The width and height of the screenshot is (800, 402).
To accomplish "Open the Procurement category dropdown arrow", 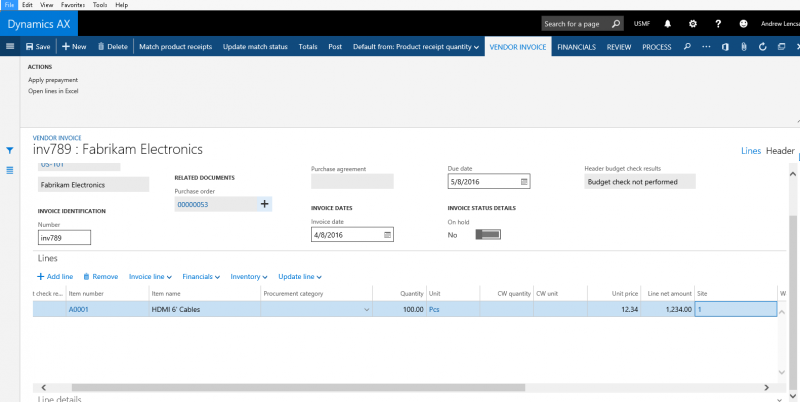I will pos(366,310).
